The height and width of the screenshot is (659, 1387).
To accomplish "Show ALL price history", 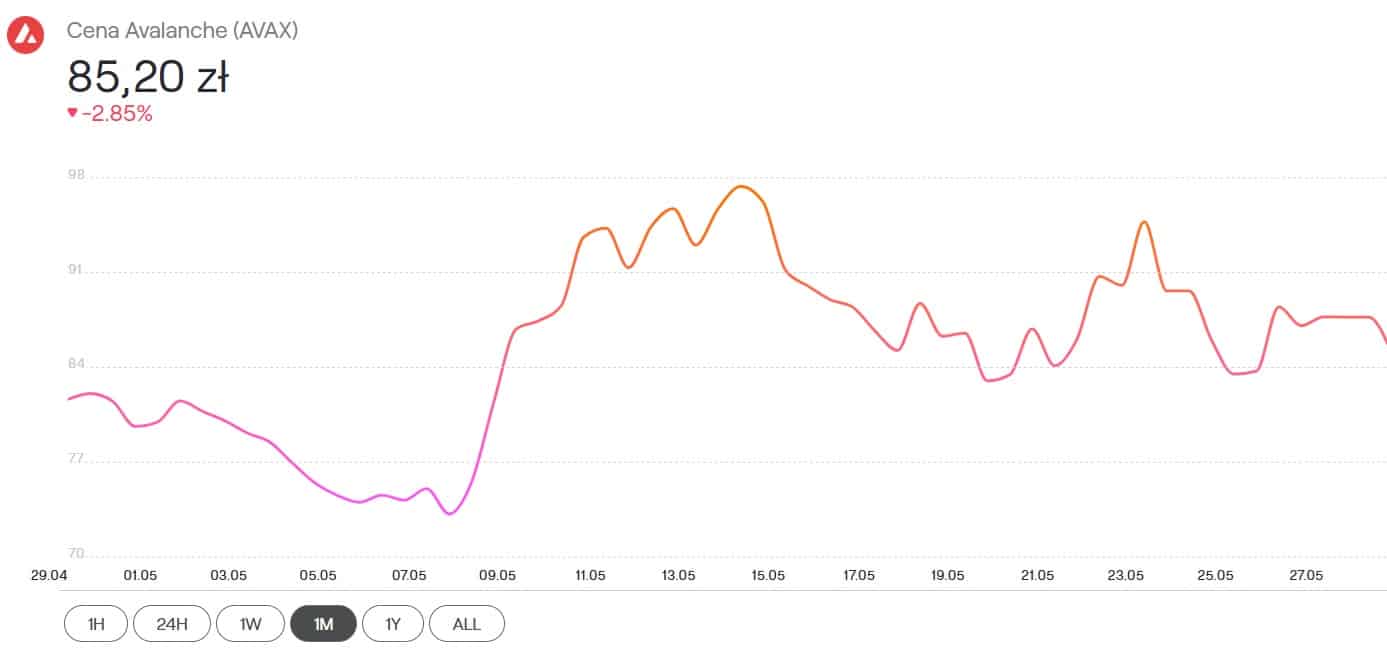I will point(466,624).
